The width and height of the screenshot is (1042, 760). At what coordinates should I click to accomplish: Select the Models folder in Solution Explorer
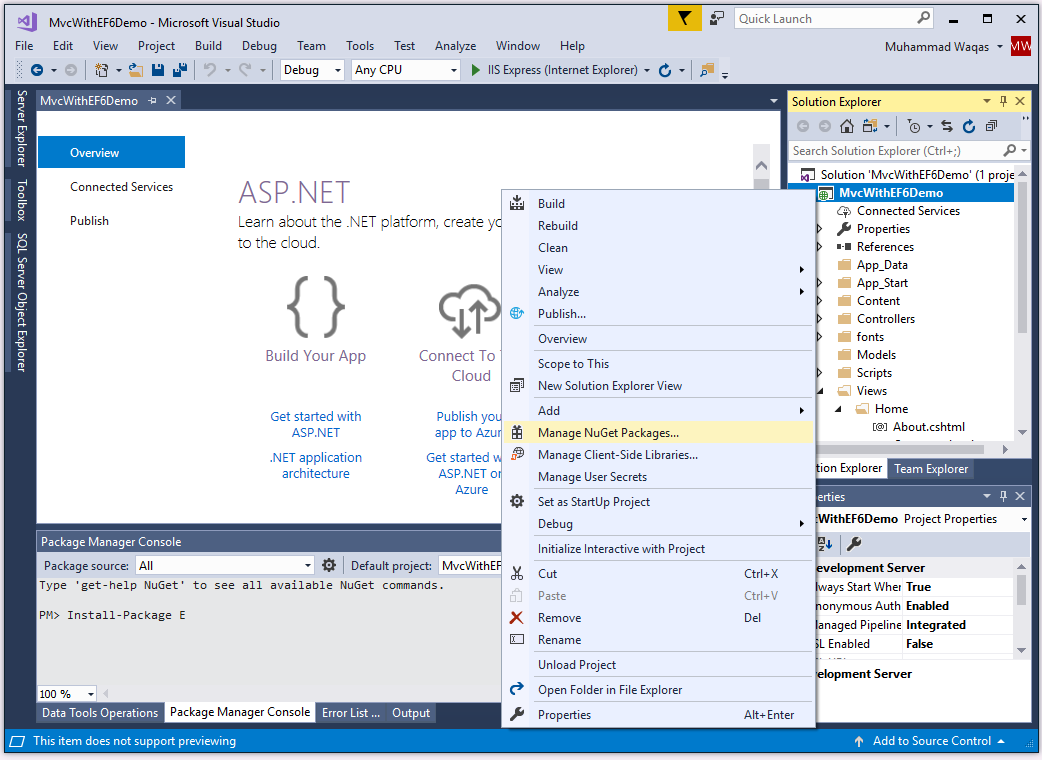point(876,355)
